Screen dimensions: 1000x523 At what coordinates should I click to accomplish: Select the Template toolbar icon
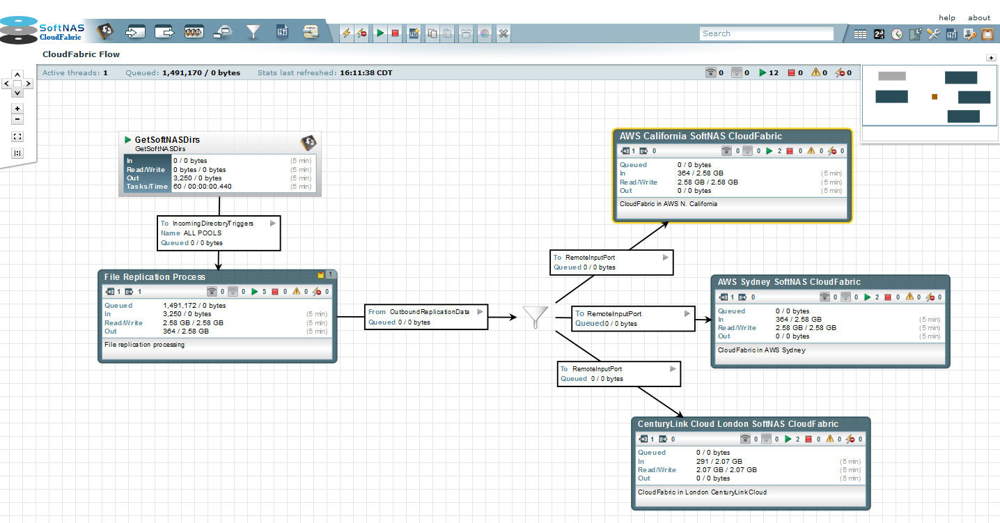[282, 32]
